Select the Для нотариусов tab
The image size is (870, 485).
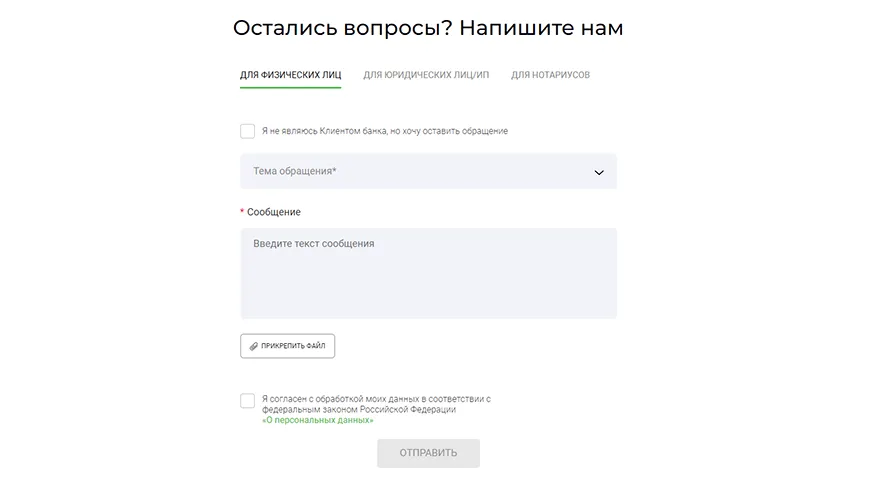550,75
